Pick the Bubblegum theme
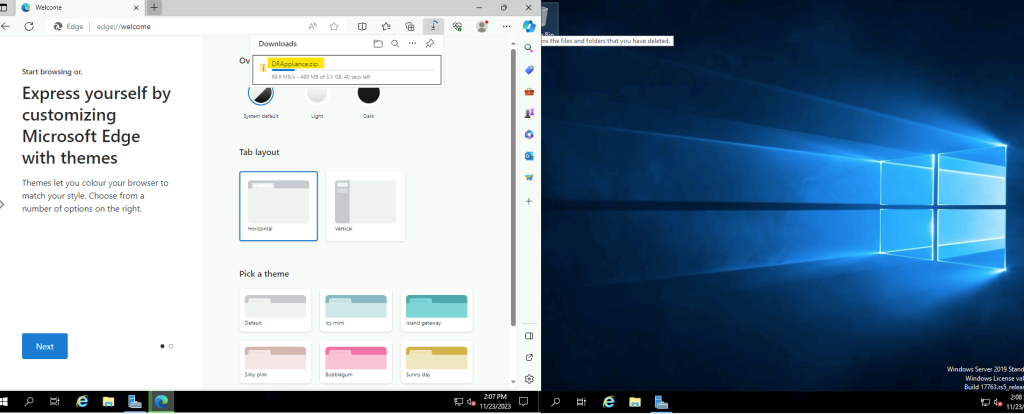1024x414 pixels. pos(356,362)
